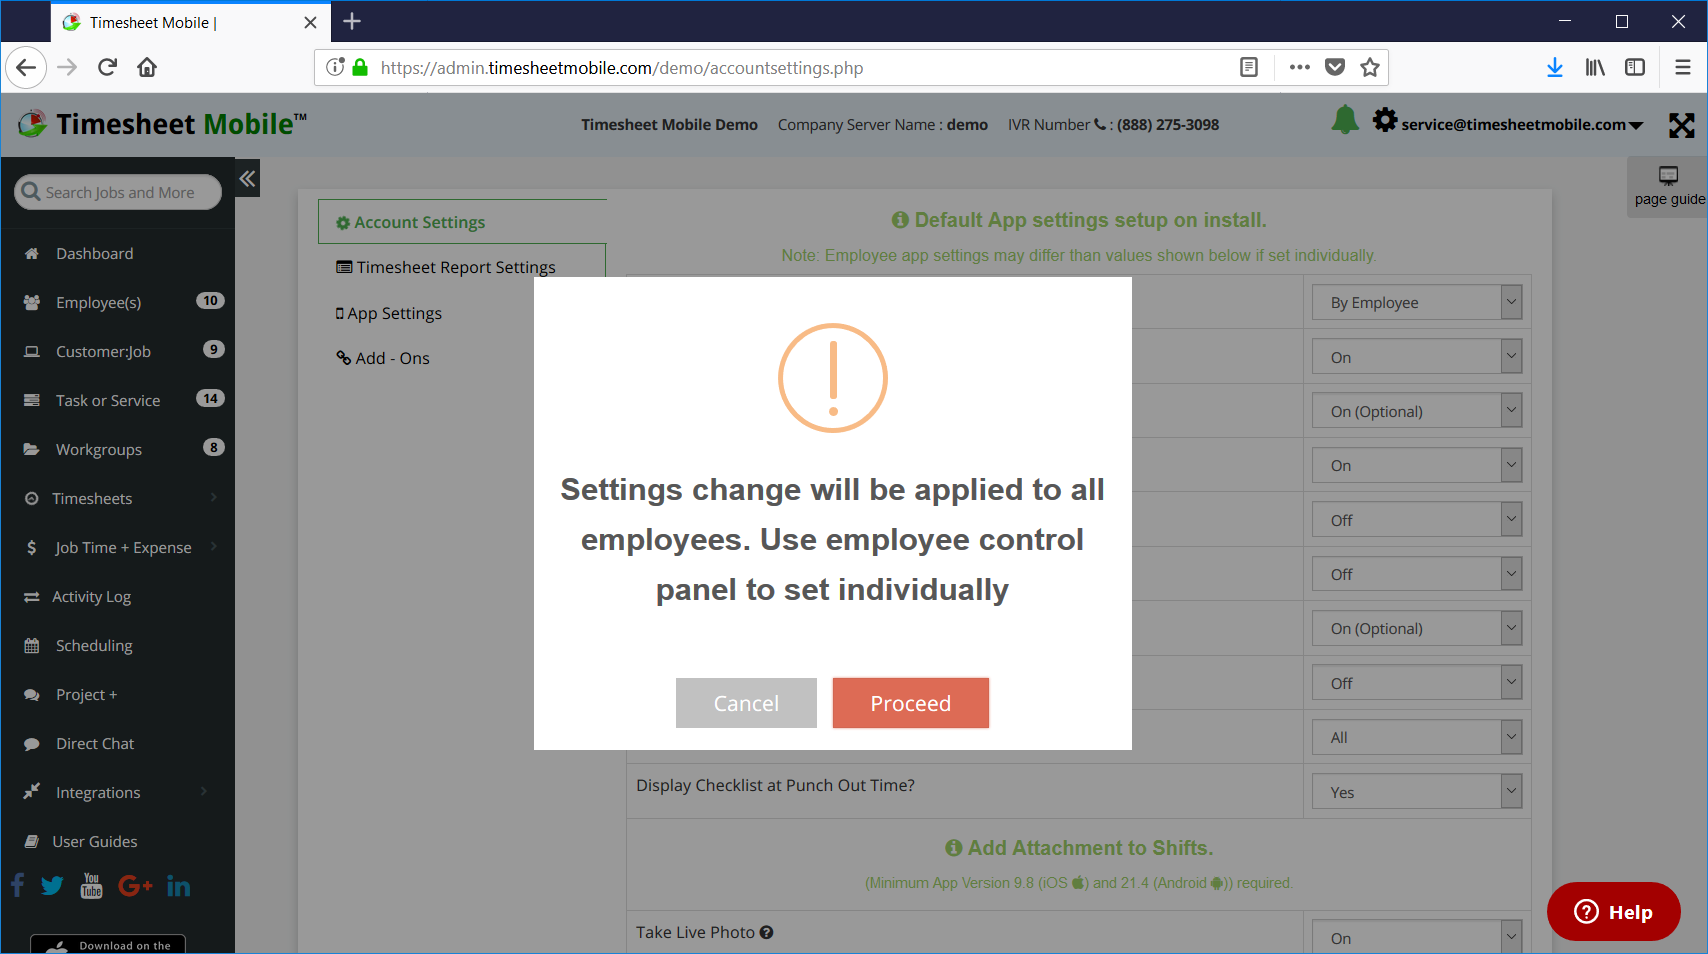Open Direct Chat in sidebar
Image resolution: width=1708 pixels, height=954 pixels.
pos(95,744)
